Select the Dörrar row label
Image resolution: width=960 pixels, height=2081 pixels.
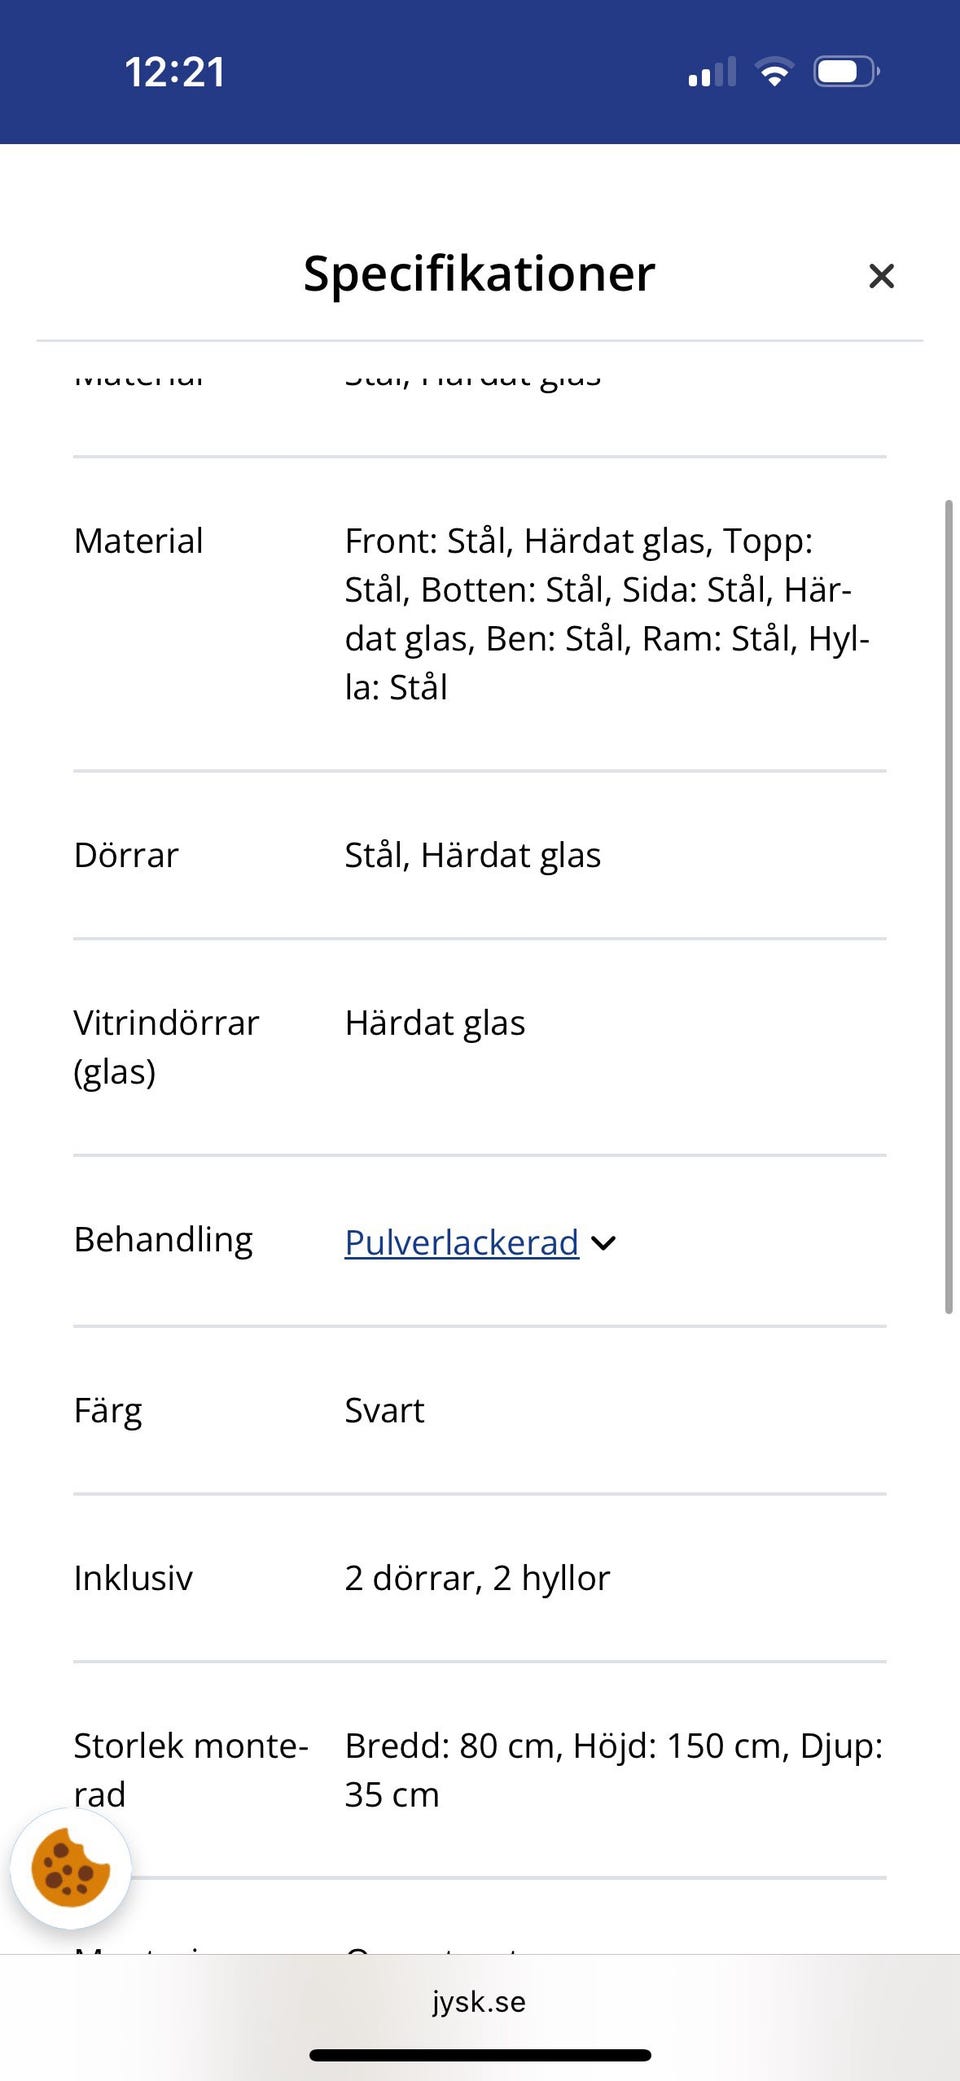126,855
